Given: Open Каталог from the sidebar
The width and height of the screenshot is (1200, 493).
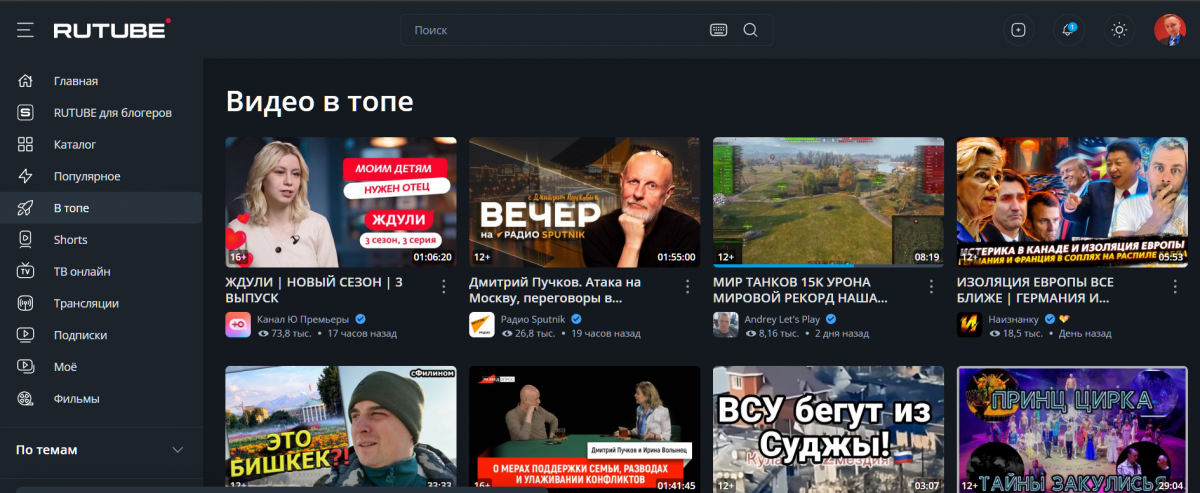Looking at the screenshot, I should coord(75,145).
